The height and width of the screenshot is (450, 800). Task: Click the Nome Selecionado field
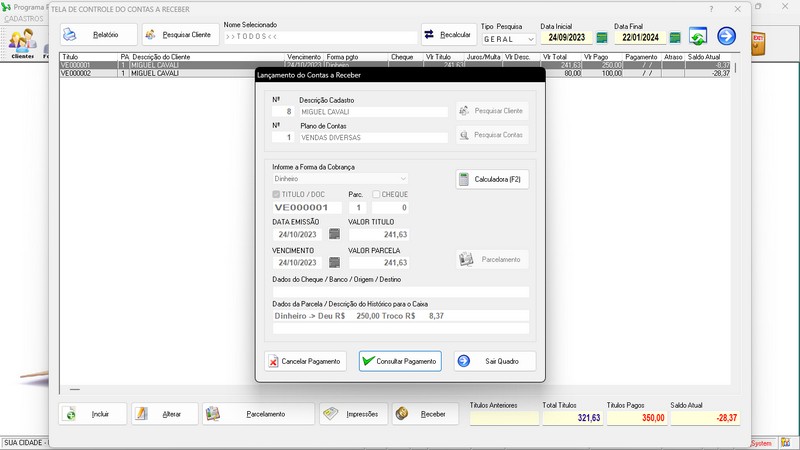(320, 37)
